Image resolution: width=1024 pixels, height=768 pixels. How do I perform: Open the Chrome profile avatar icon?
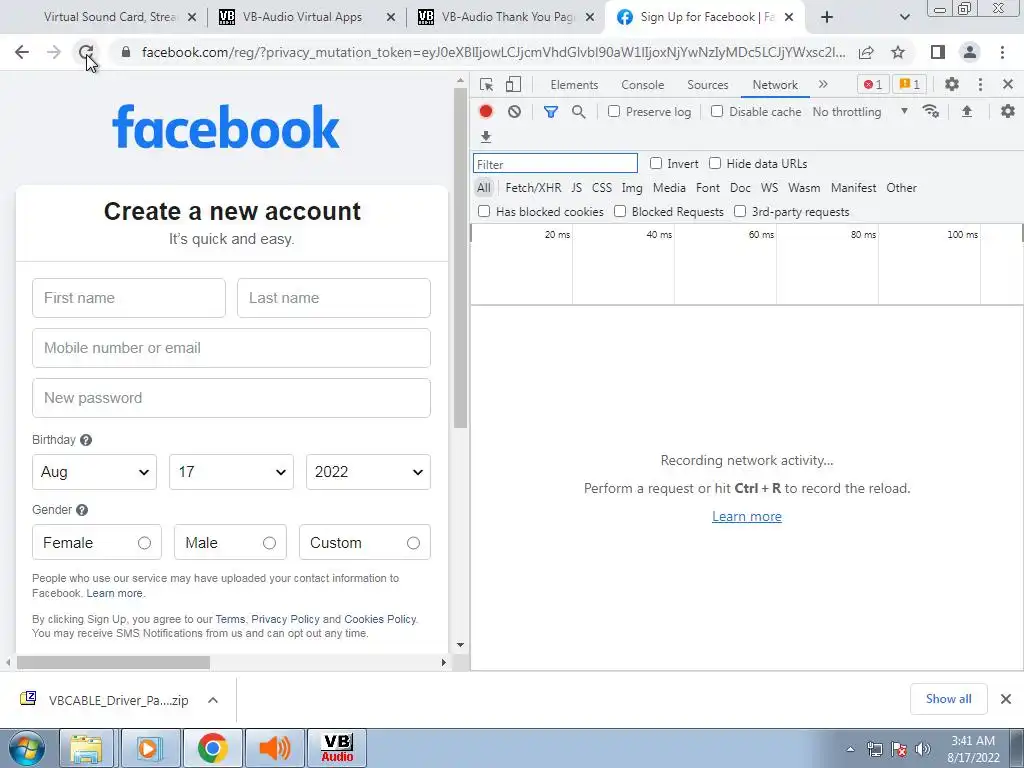[x=970, y=52]
